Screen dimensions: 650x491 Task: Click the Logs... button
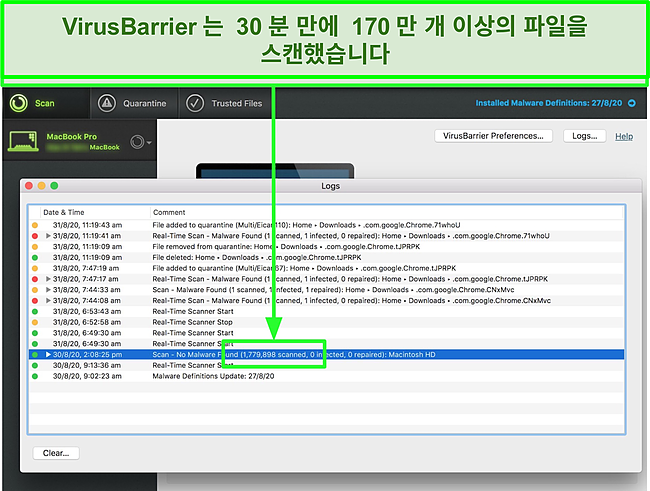(x=585, y=136)
